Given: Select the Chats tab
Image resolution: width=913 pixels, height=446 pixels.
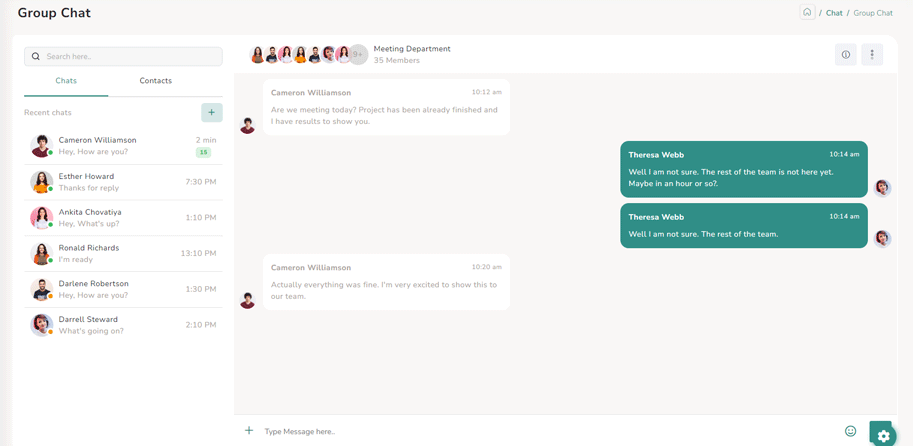Looking at the screenshot, I should (x=66, y=81).
